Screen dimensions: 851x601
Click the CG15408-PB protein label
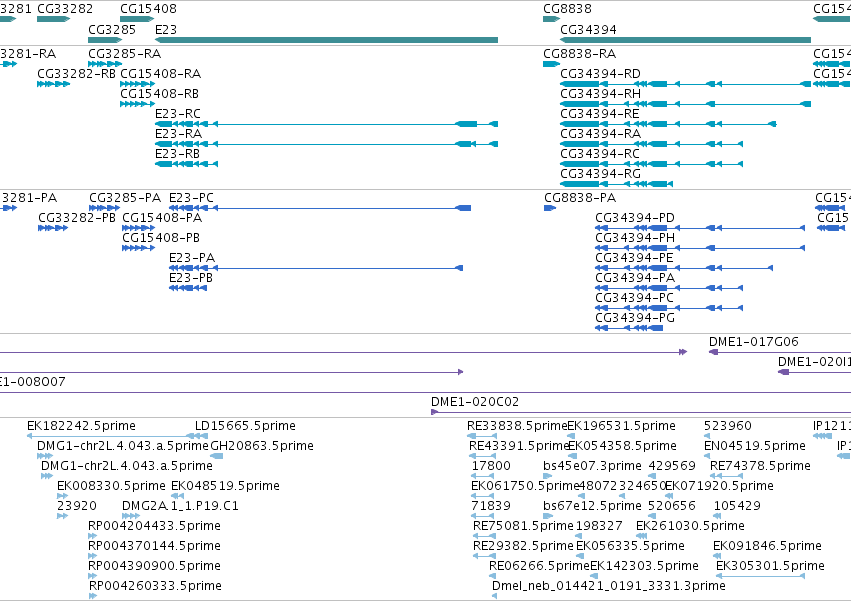click(x=161, y=238)
